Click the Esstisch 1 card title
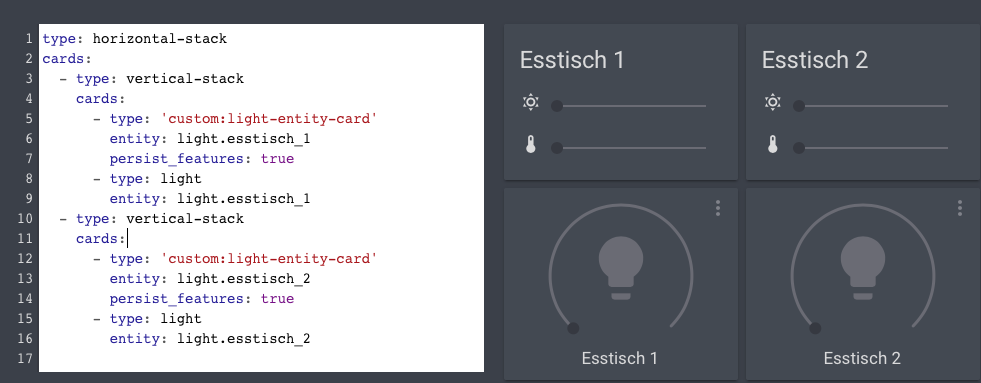The width and height of the screenshot is (981, 383). pos(572,60)
